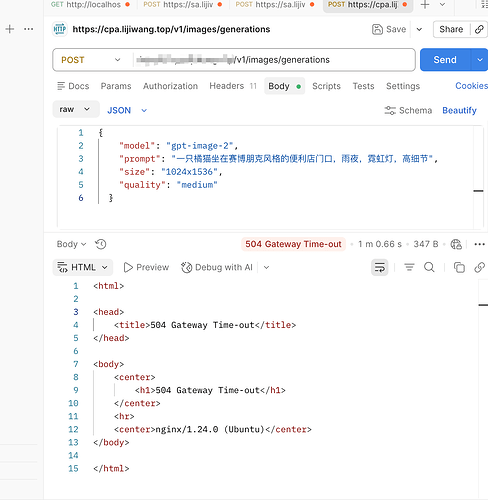This screenshot has height=500, width=488.
Task: Open Debug with AI
Action: pos(217,267)
